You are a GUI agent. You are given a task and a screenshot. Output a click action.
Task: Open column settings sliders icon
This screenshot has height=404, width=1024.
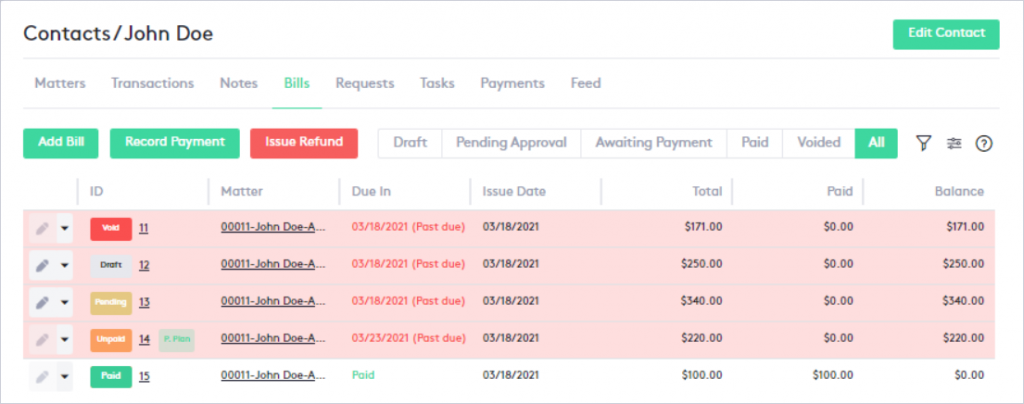954,143
